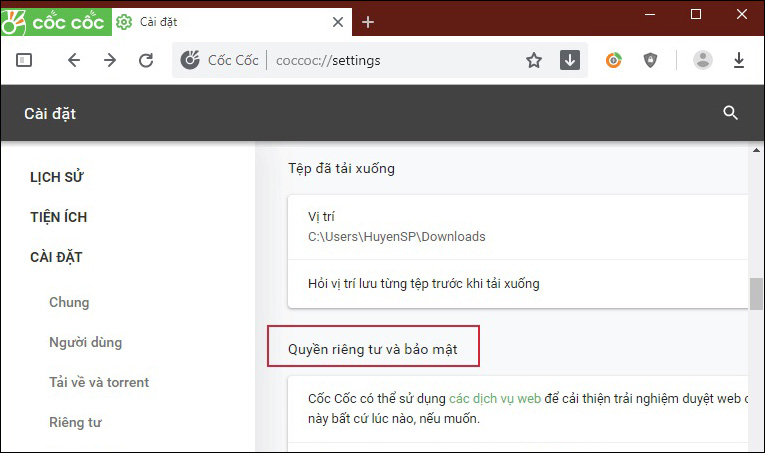Click the 'Tệp đã tải xuống' heading

pyautogui.click(x=341, y=168)
